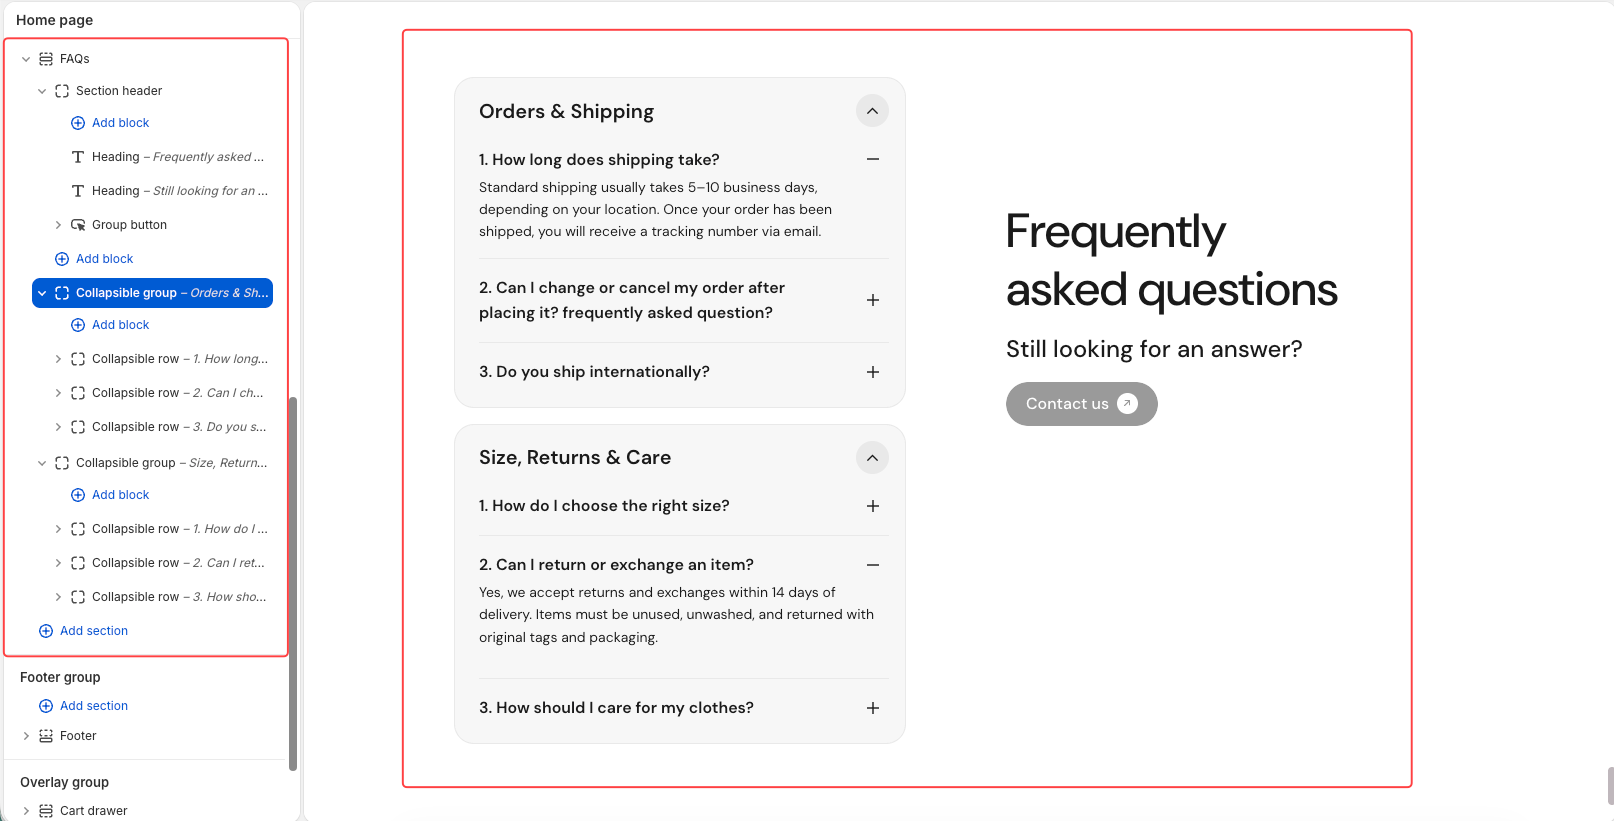Expand the Group button tree item

[x=58, y=225]
